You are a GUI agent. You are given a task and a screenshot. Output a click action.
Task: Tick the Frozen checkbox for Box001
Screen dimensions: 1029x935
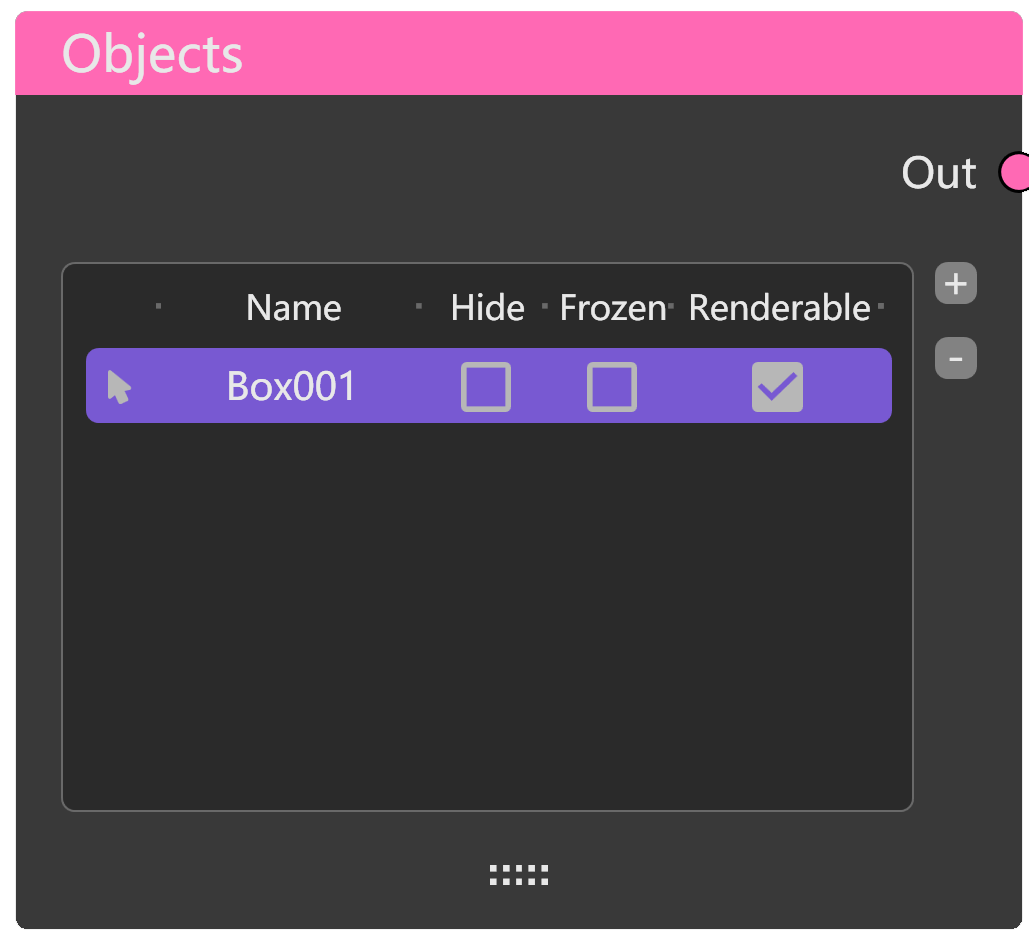pos(612,387)
